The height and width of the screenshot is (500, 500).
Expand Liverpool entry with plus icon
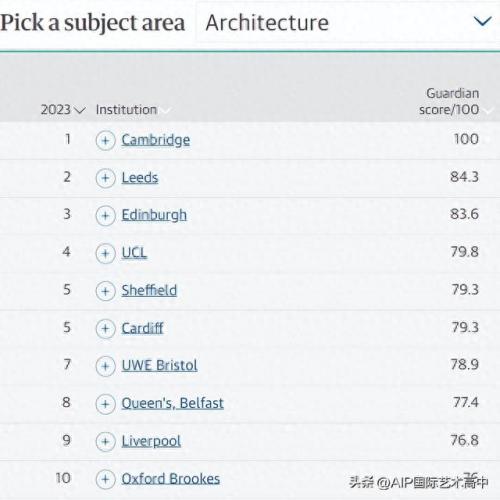click(x=105, y=442)
